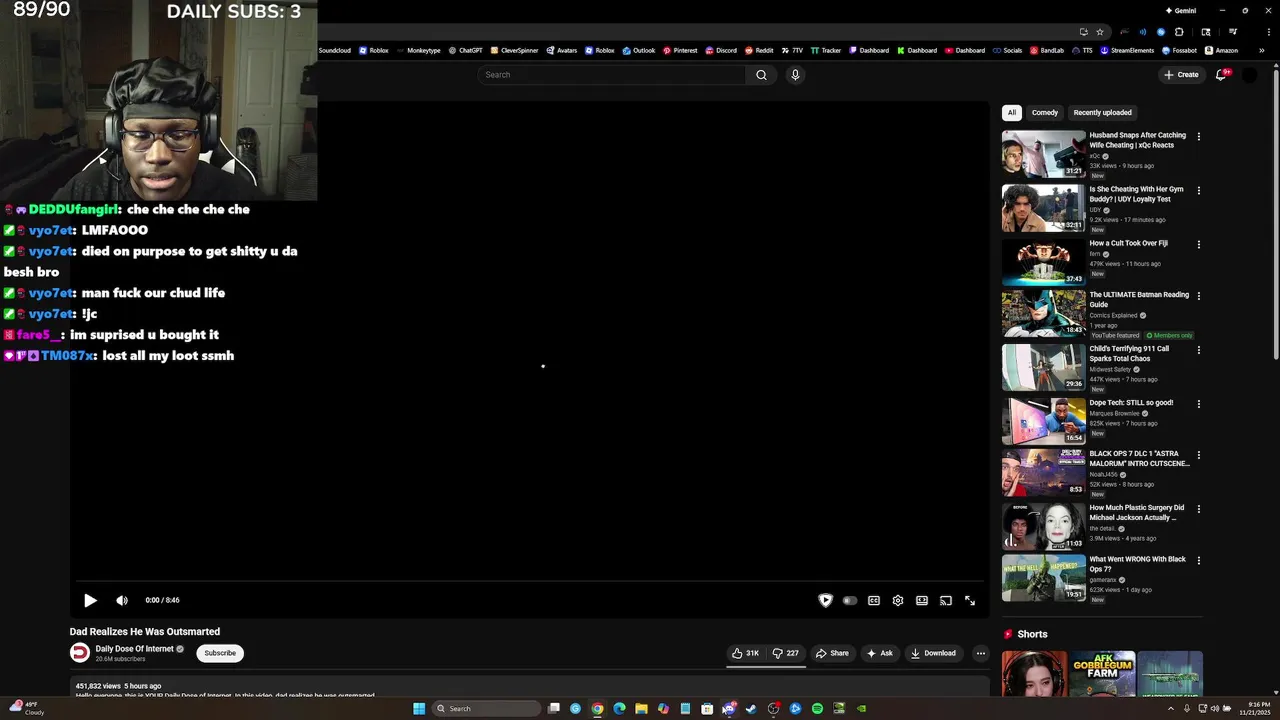Open the ChatGPT bookmark

[x=465, y=50]
